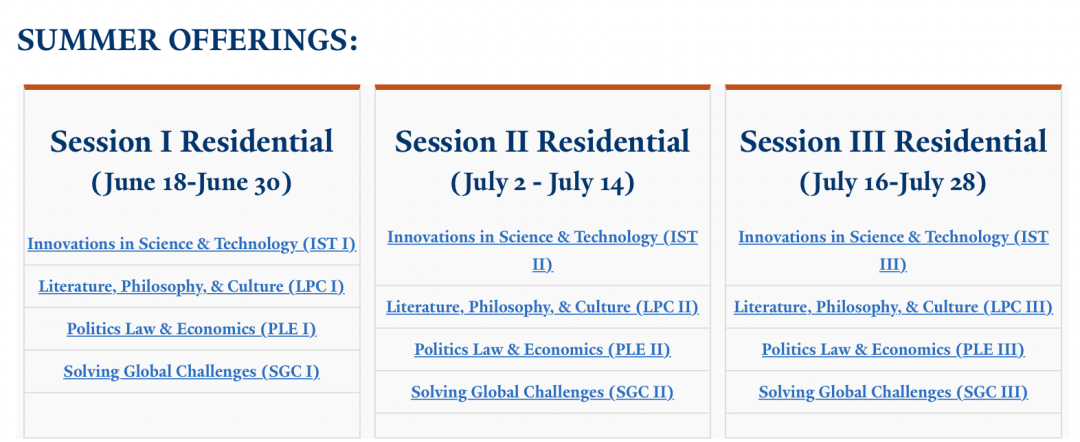Click the empty row below SGC I
Viewport: 1080px width, 442px height.
point(191,413)
